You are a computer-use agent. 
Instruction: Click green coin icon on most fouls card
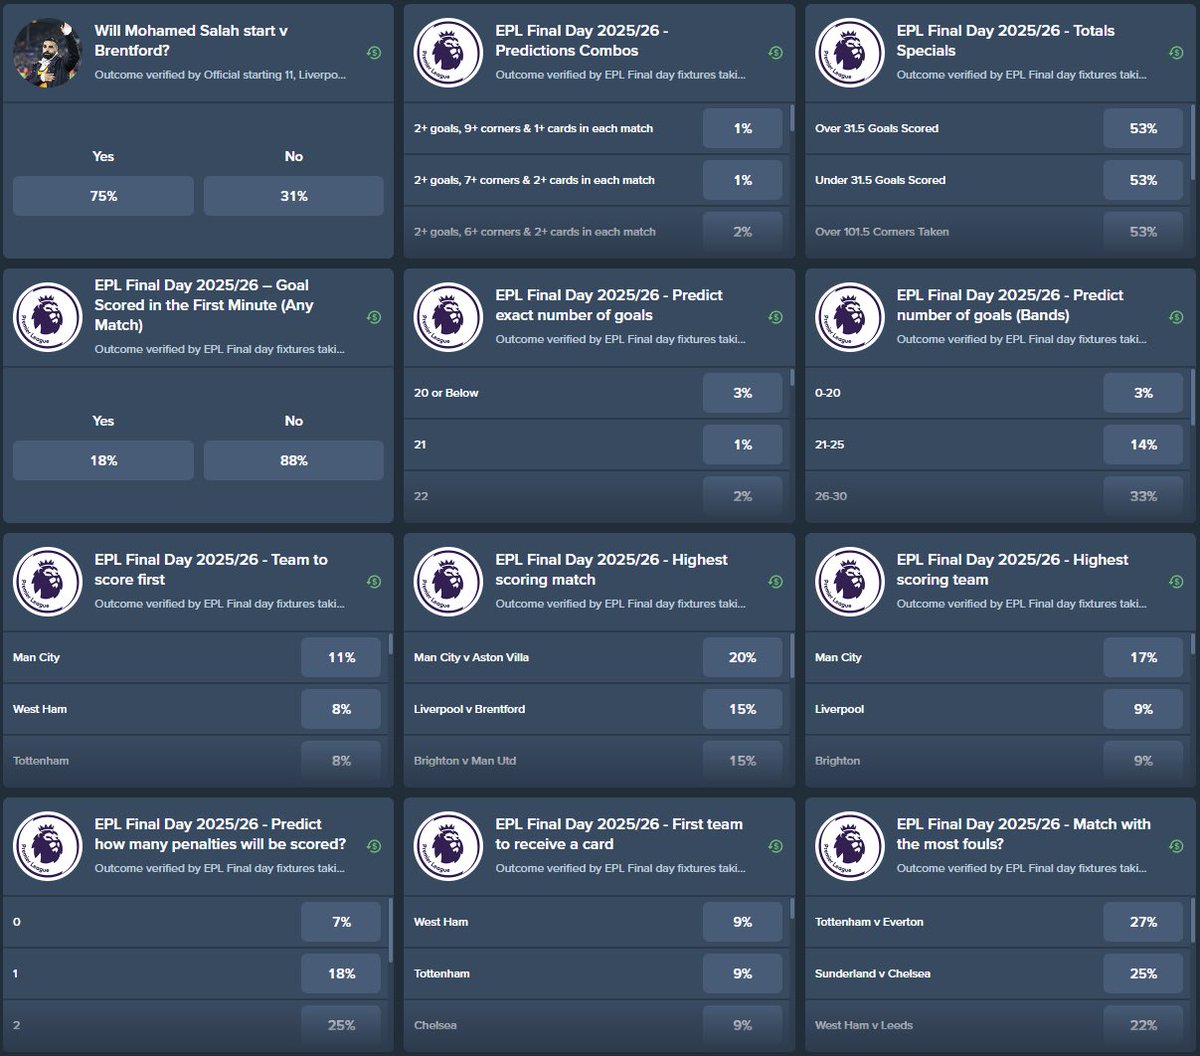point(1176,846)
